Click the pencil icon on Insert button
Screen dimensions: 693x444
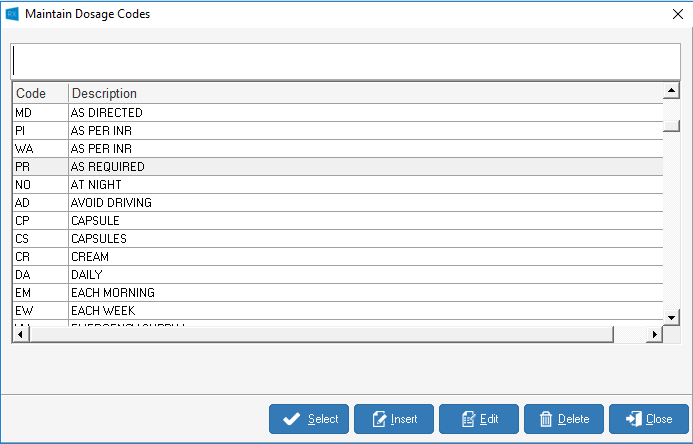[x=378, y=419]
